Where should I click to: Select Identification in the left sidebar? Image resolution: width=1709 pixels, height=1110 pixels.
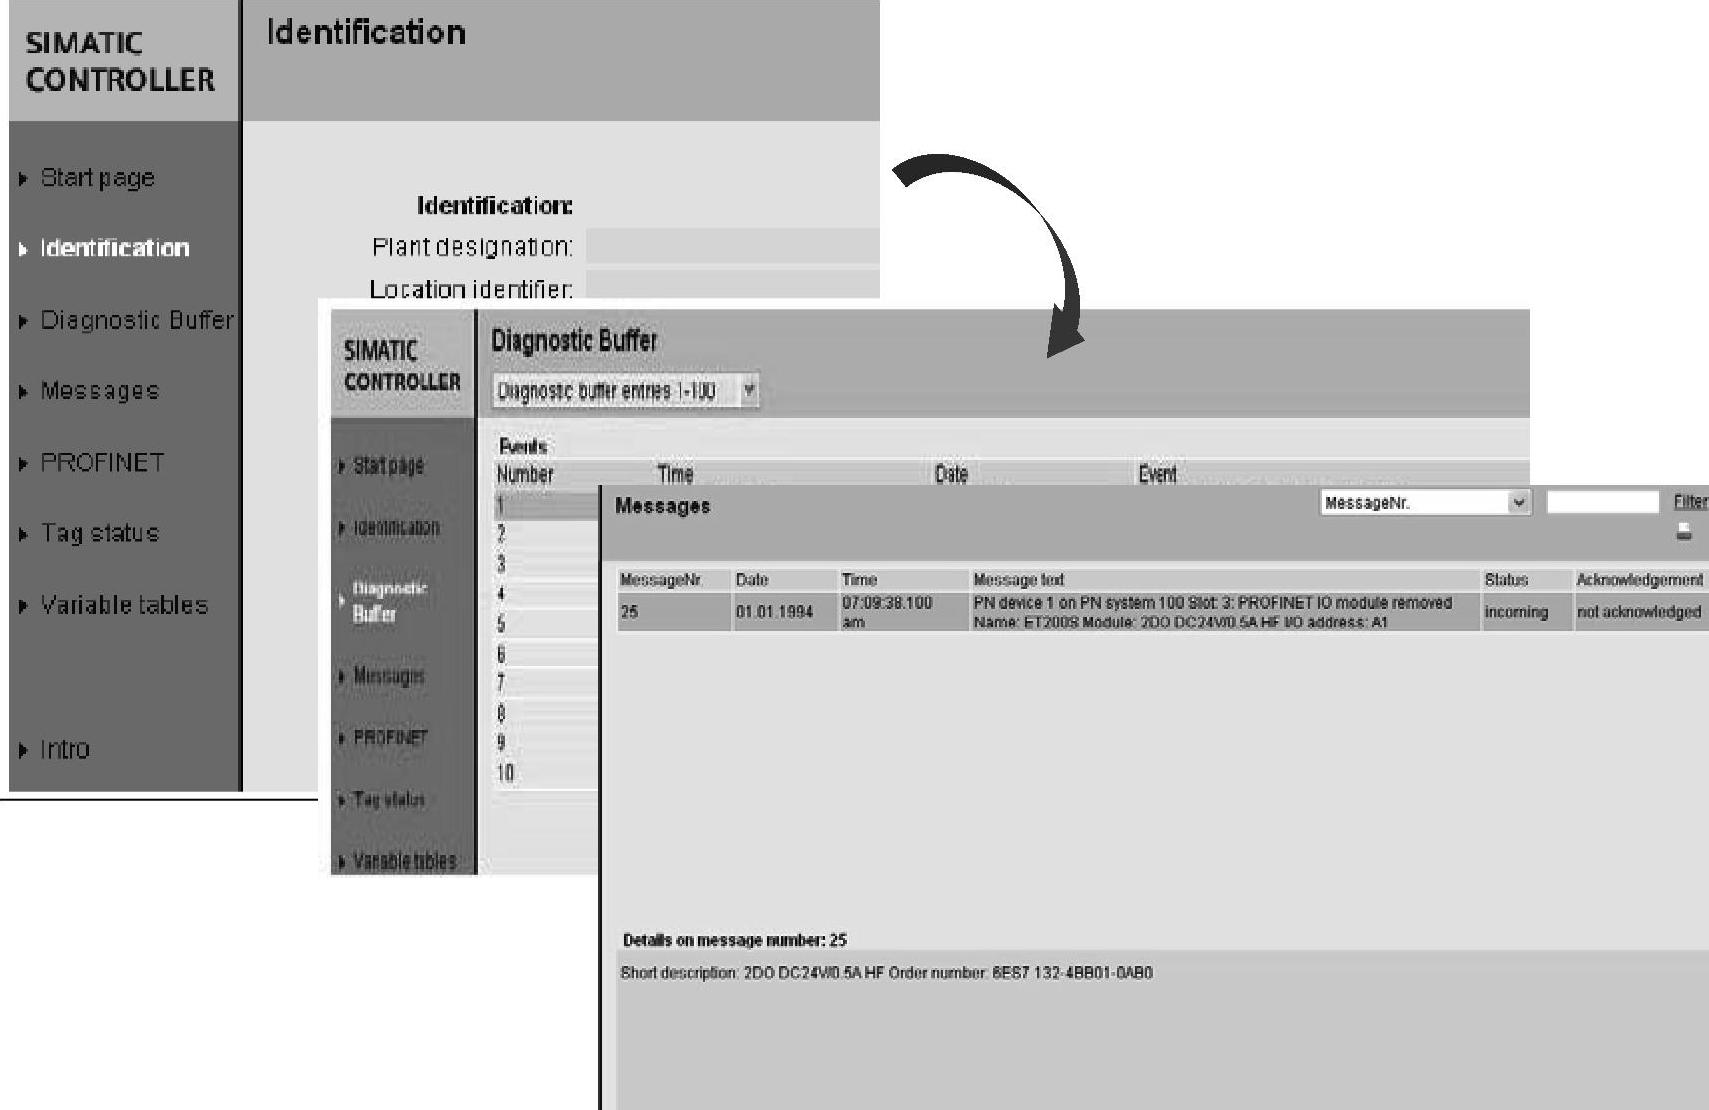pos(114,248)
